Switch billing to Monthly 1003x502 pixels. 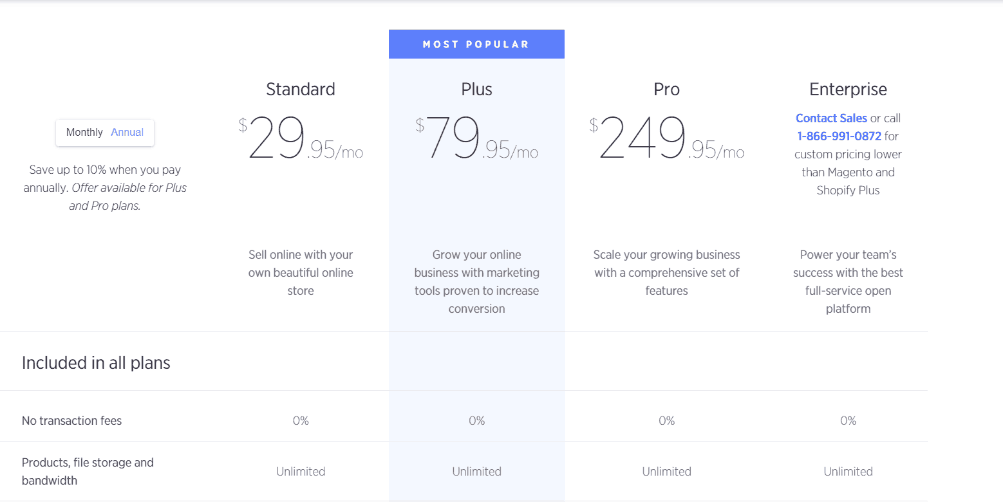(x=84, y=132)
